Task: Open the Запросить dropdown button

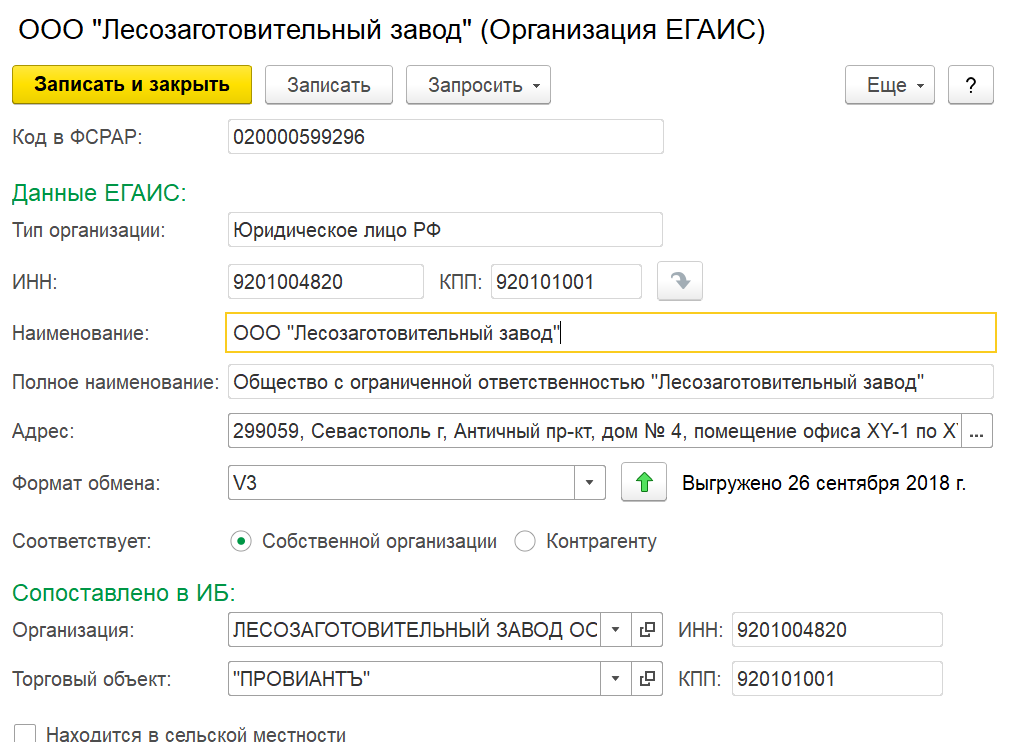Action: pos(478,85)
